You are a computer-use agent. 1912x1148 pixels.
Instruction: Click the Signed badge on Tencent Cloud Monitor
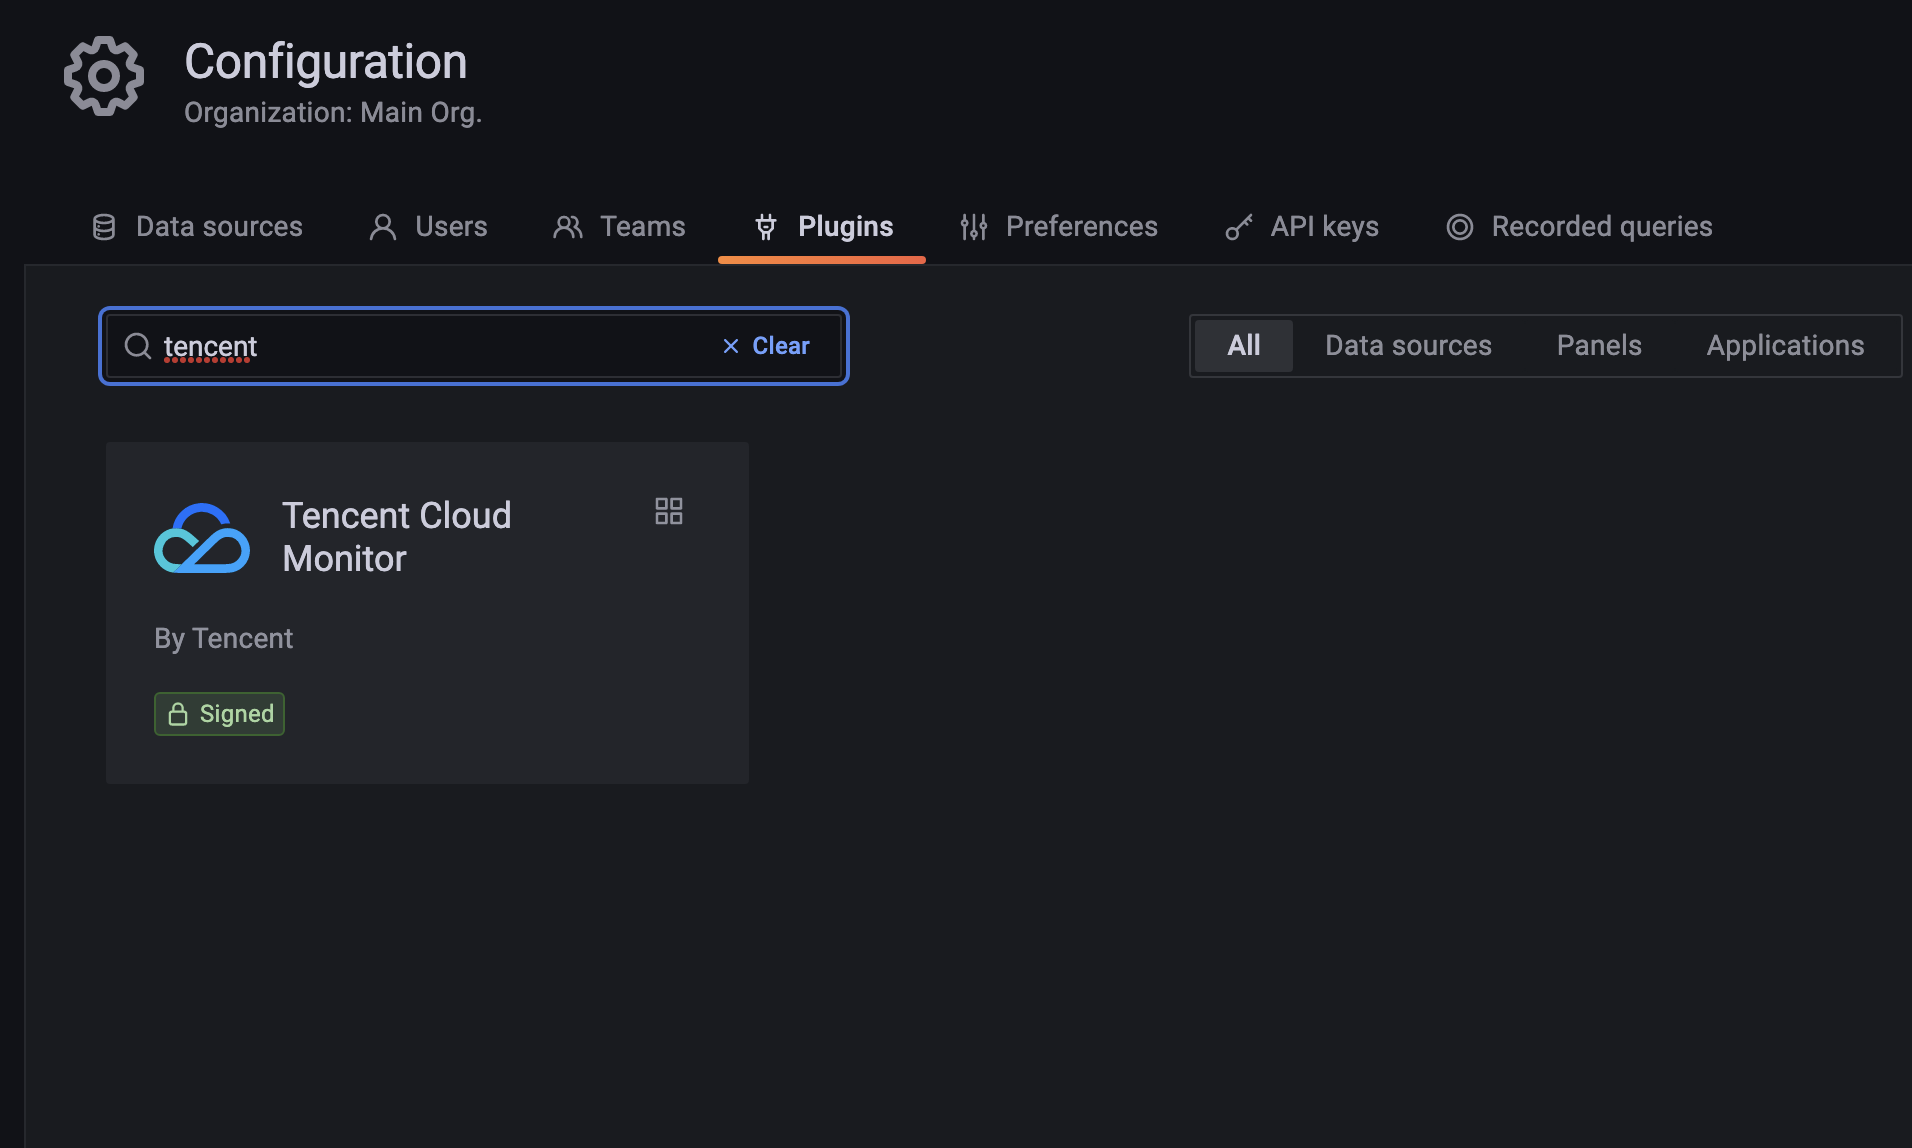point(219,713)
